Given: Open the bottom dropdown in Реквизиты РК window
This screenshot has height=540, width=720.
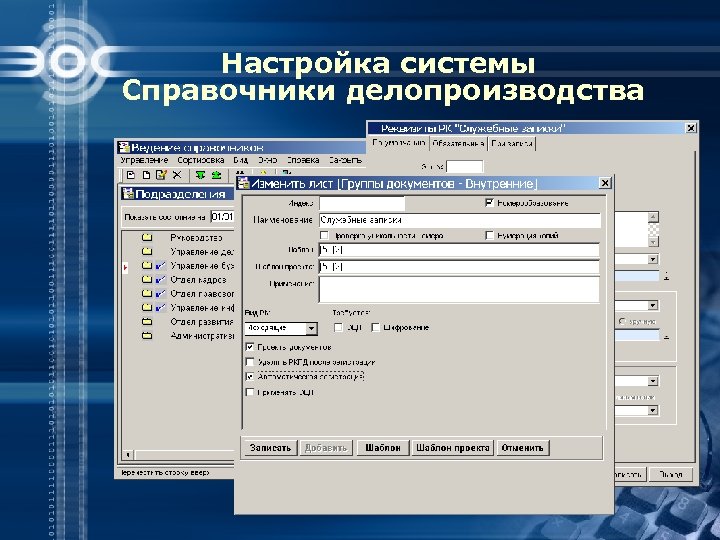Looking at the screenshot, I should (x=653, y=410).
